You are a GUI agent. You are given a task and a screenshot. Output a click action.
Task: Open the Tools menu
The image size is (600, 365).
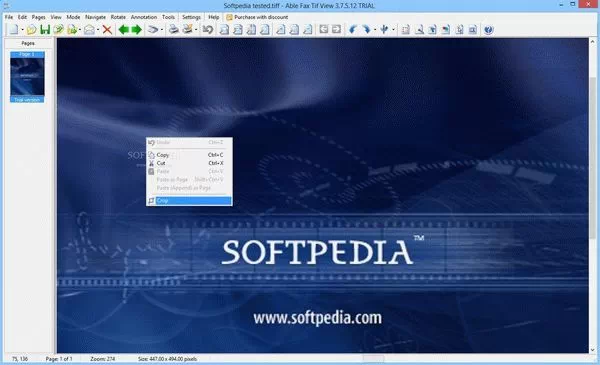168,17
